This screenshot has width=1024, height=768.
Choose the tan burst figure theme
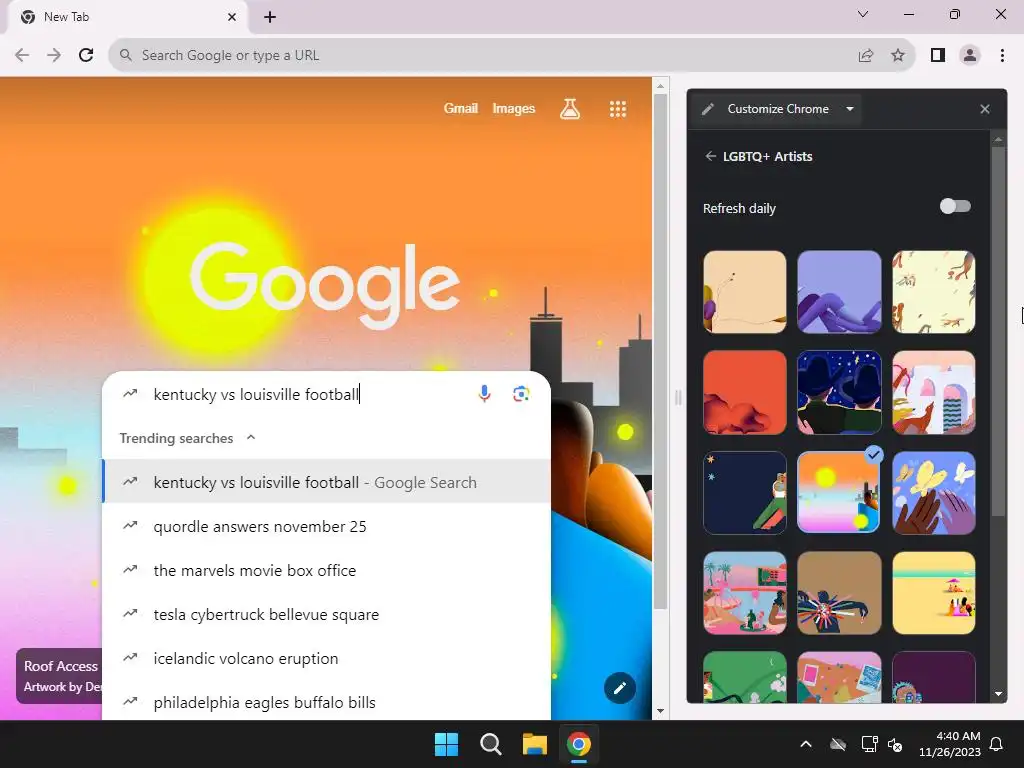(839, 593)
